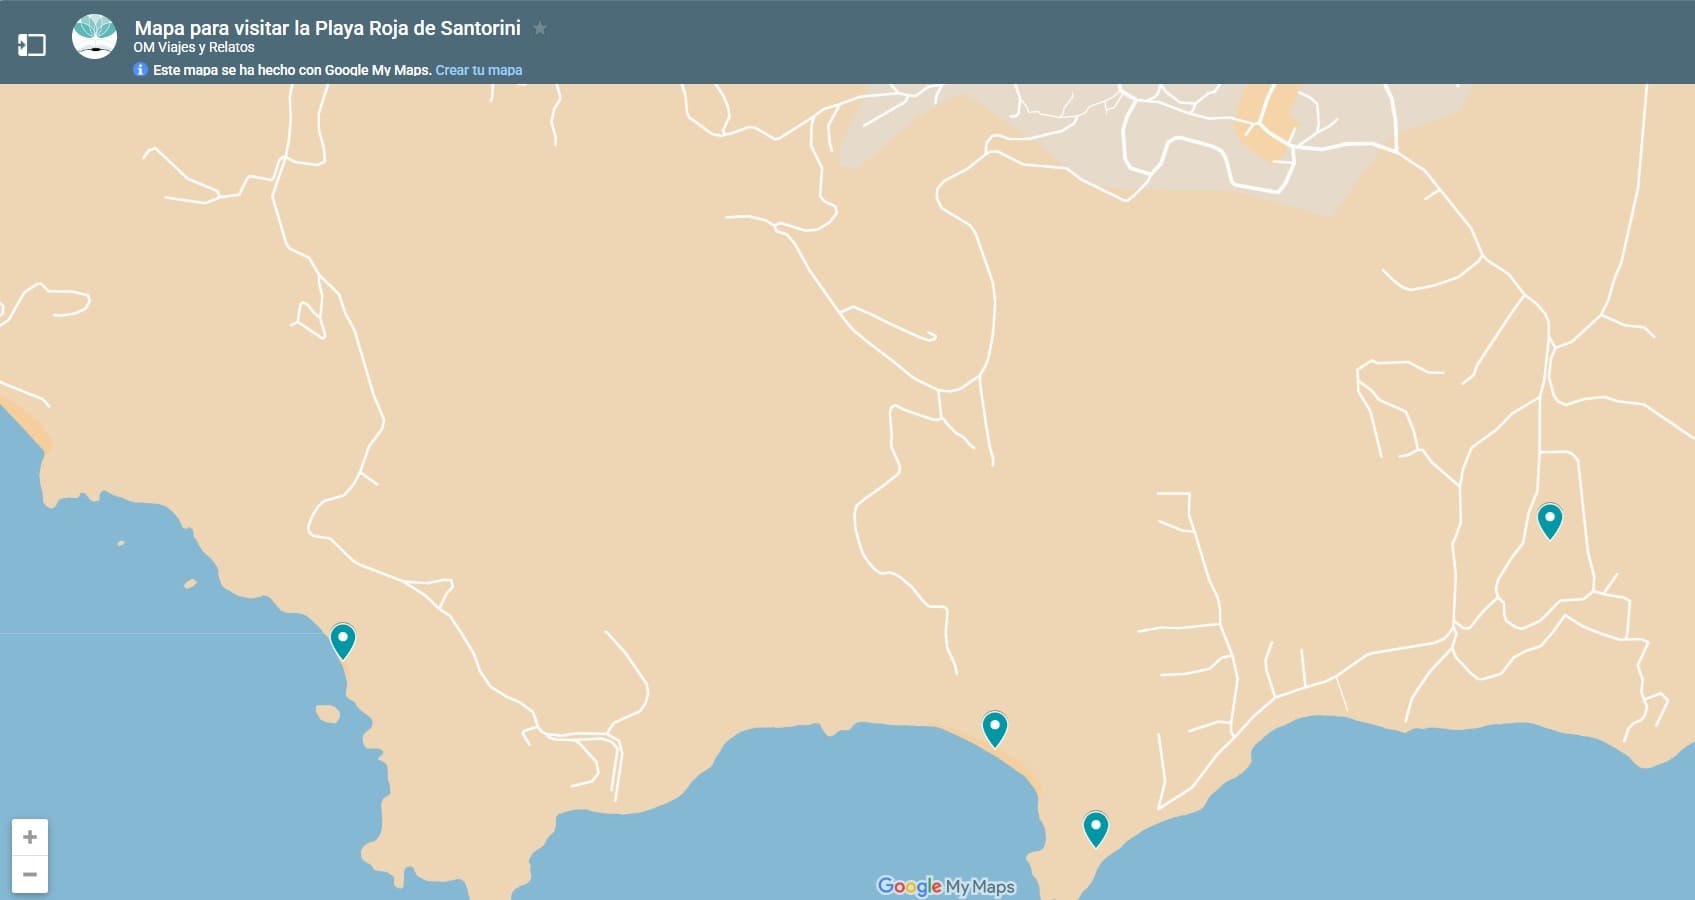Viewport: 1695px width, 900px height.
Task: Zoom in with the plus button
Action: (x=30, y=837)
